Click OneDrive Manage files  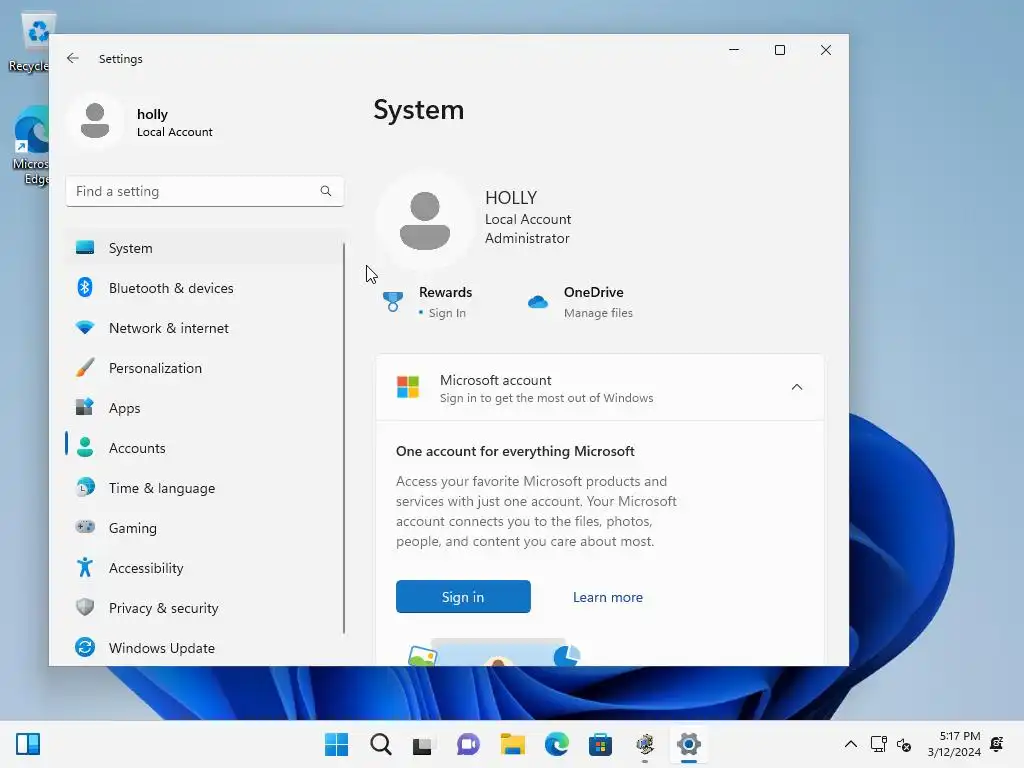point(598,313)
